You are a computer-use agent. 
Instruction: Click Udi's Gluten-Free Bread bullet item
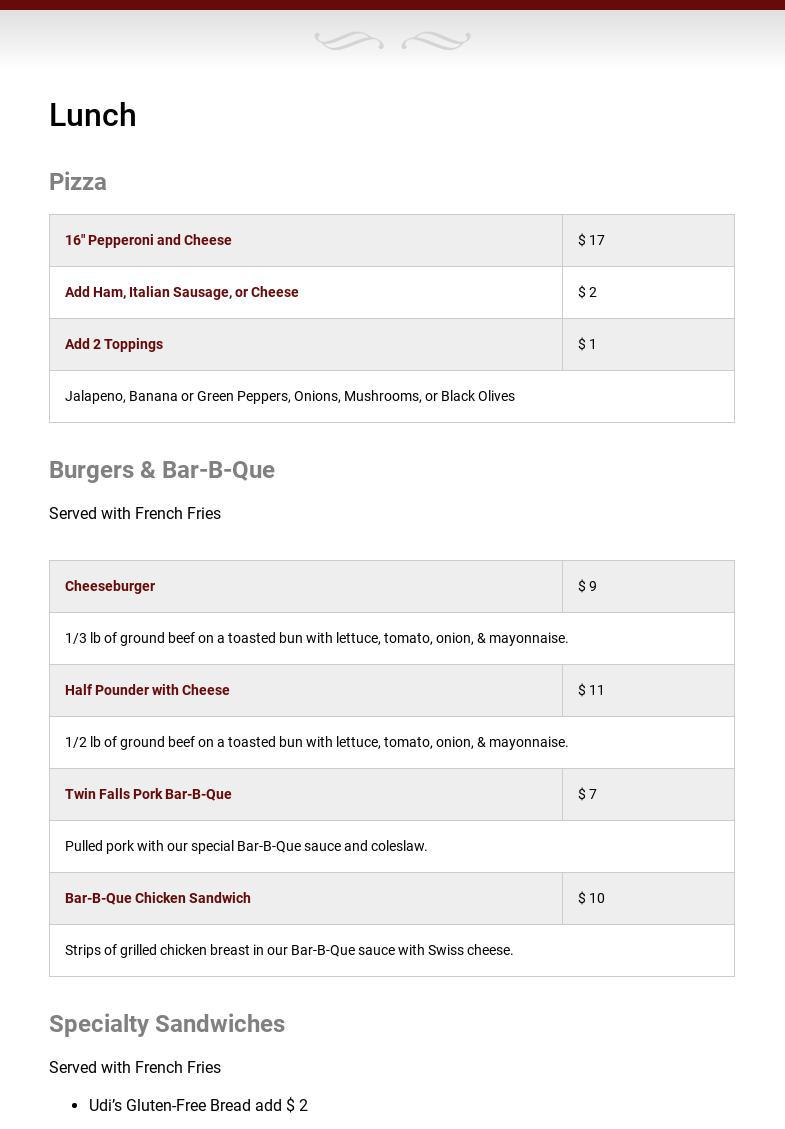pos(198,1105)
